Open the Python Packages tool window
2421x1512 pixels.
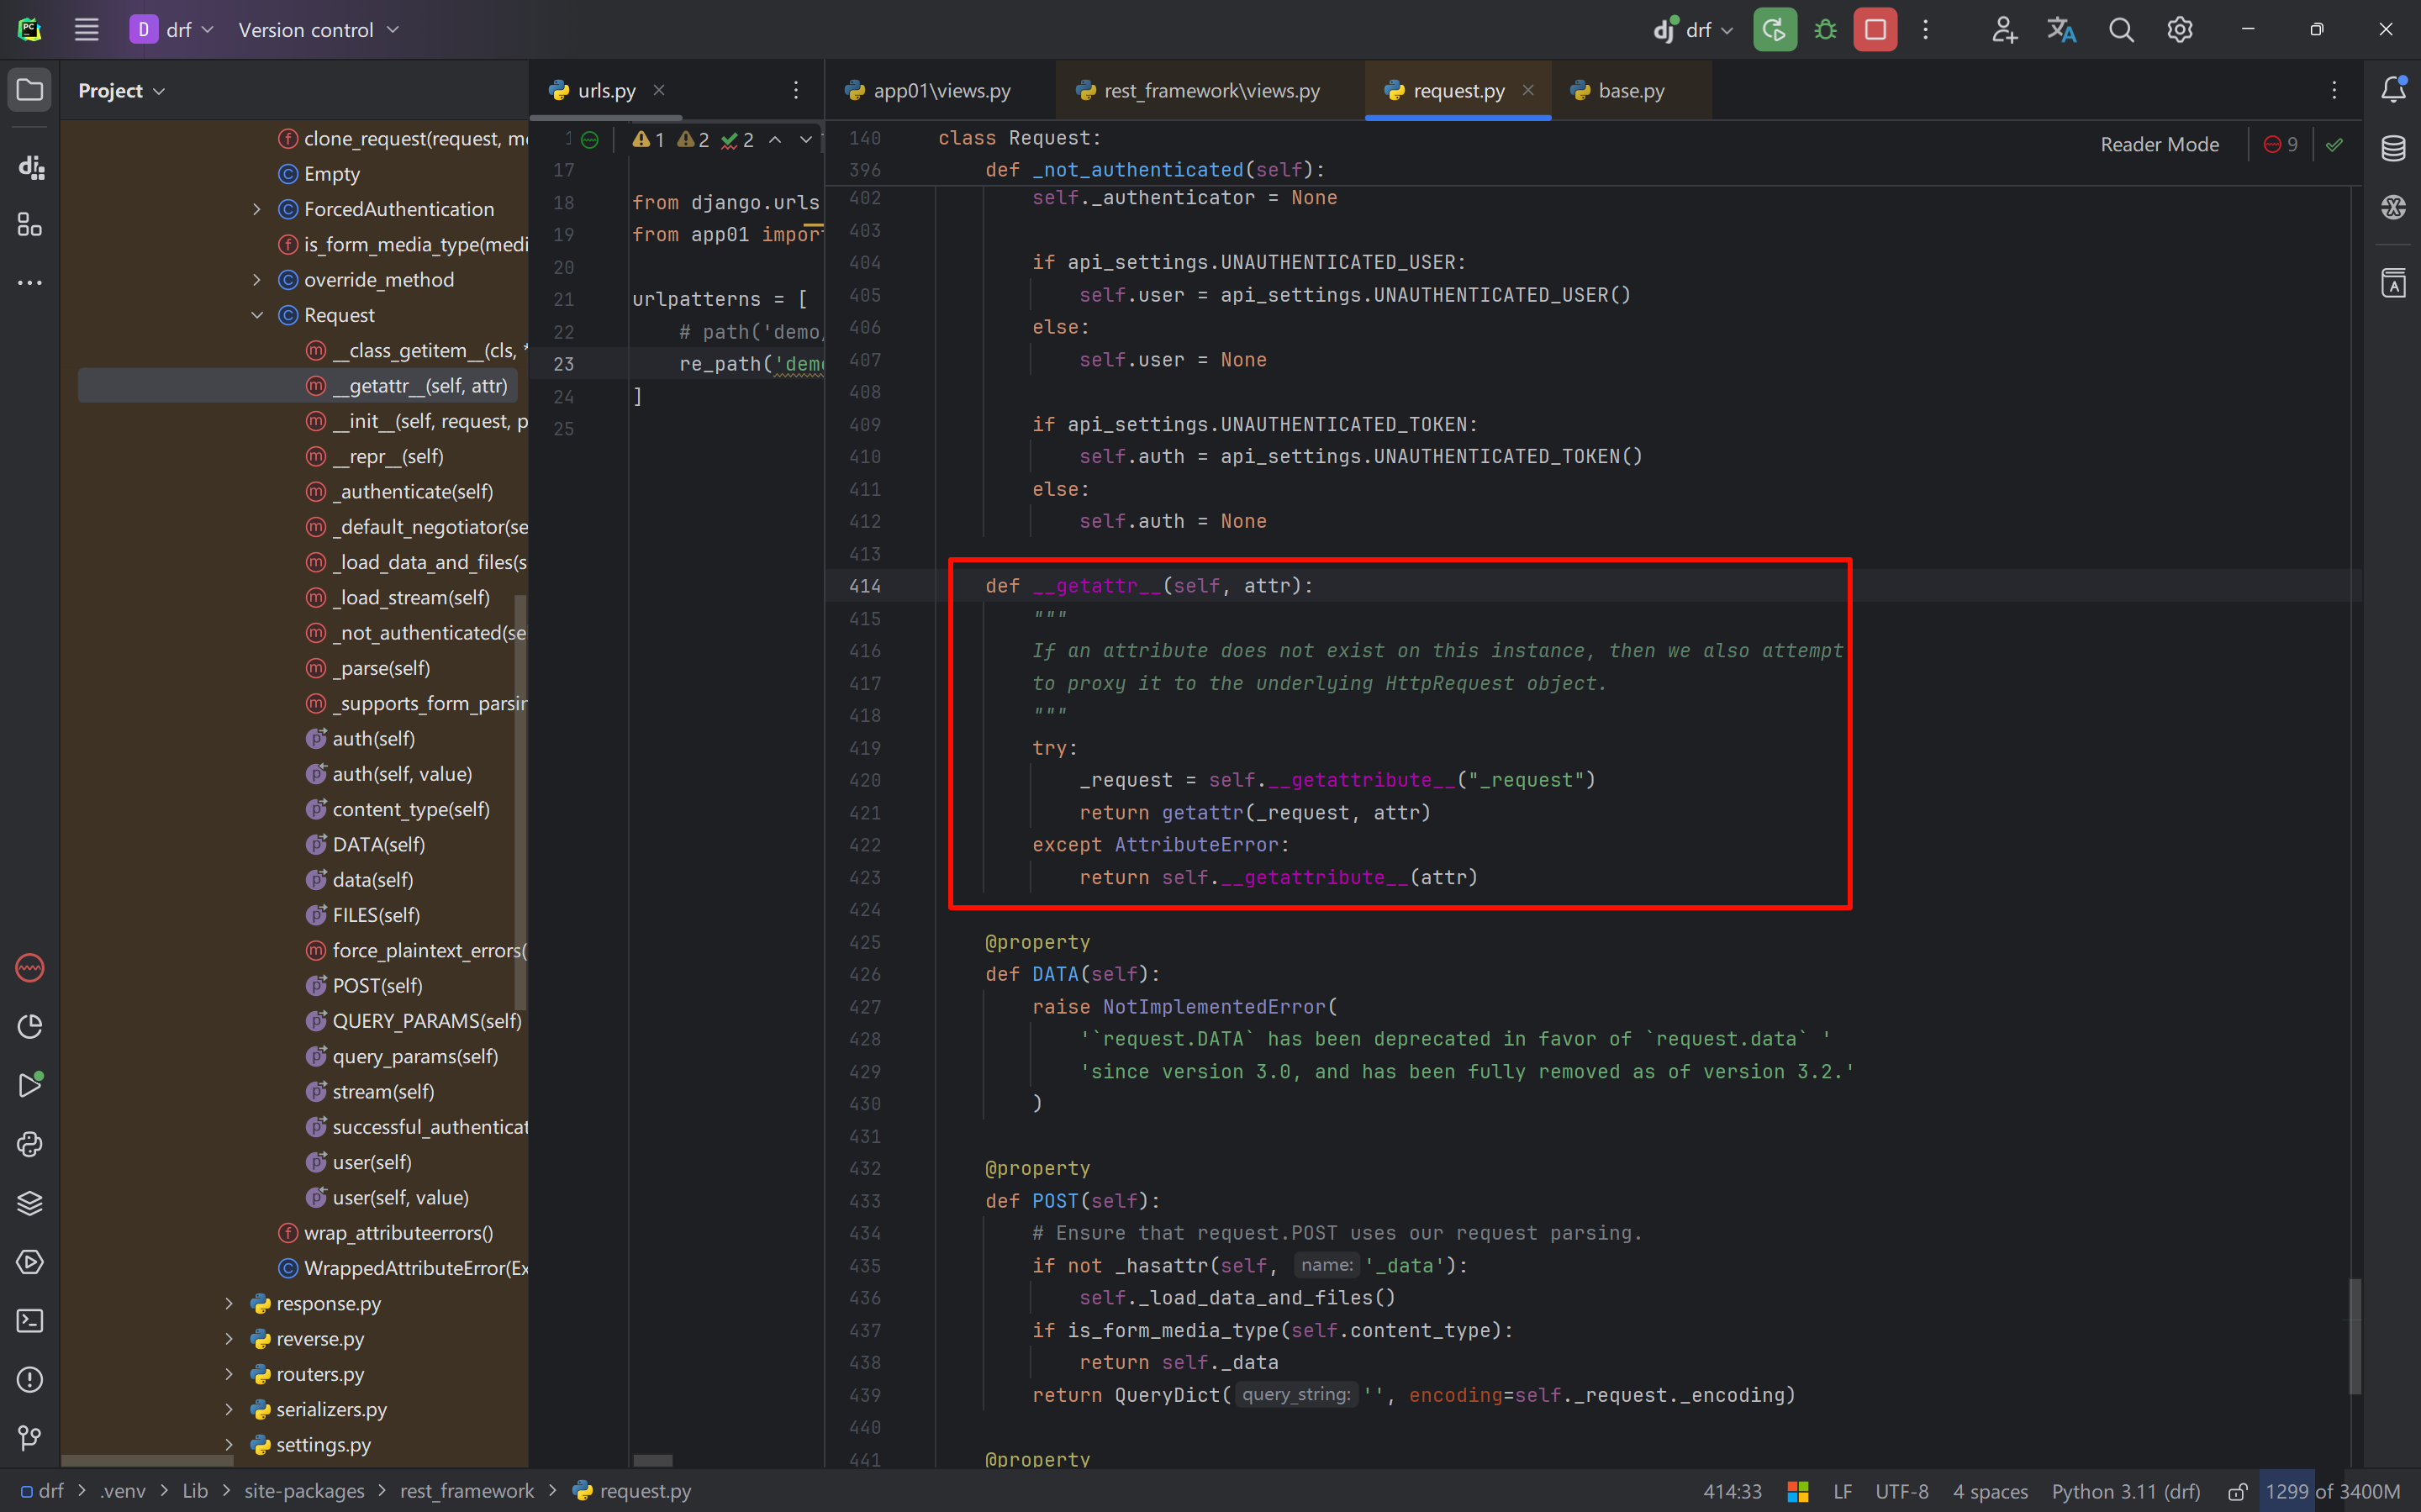[x=30, y=1203]
